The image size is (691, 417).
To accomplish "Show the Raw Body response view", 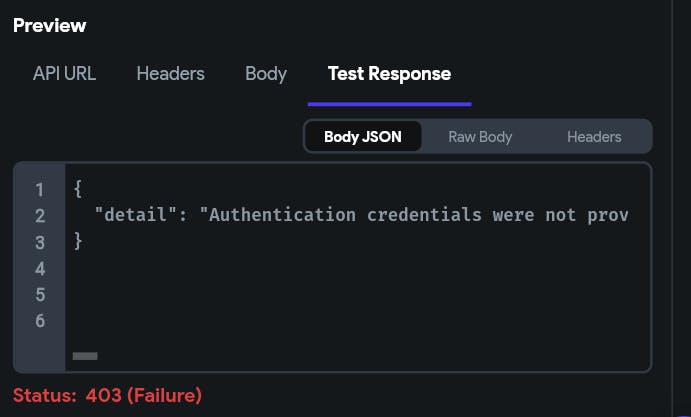I will [x=480, y=137].
